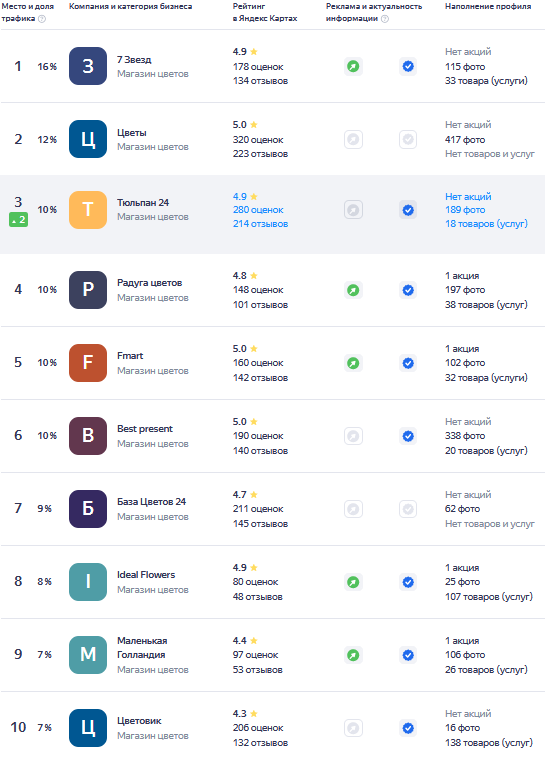Click blue verified badge for Цветовик

pyautogui.click(x=408, y=728)
